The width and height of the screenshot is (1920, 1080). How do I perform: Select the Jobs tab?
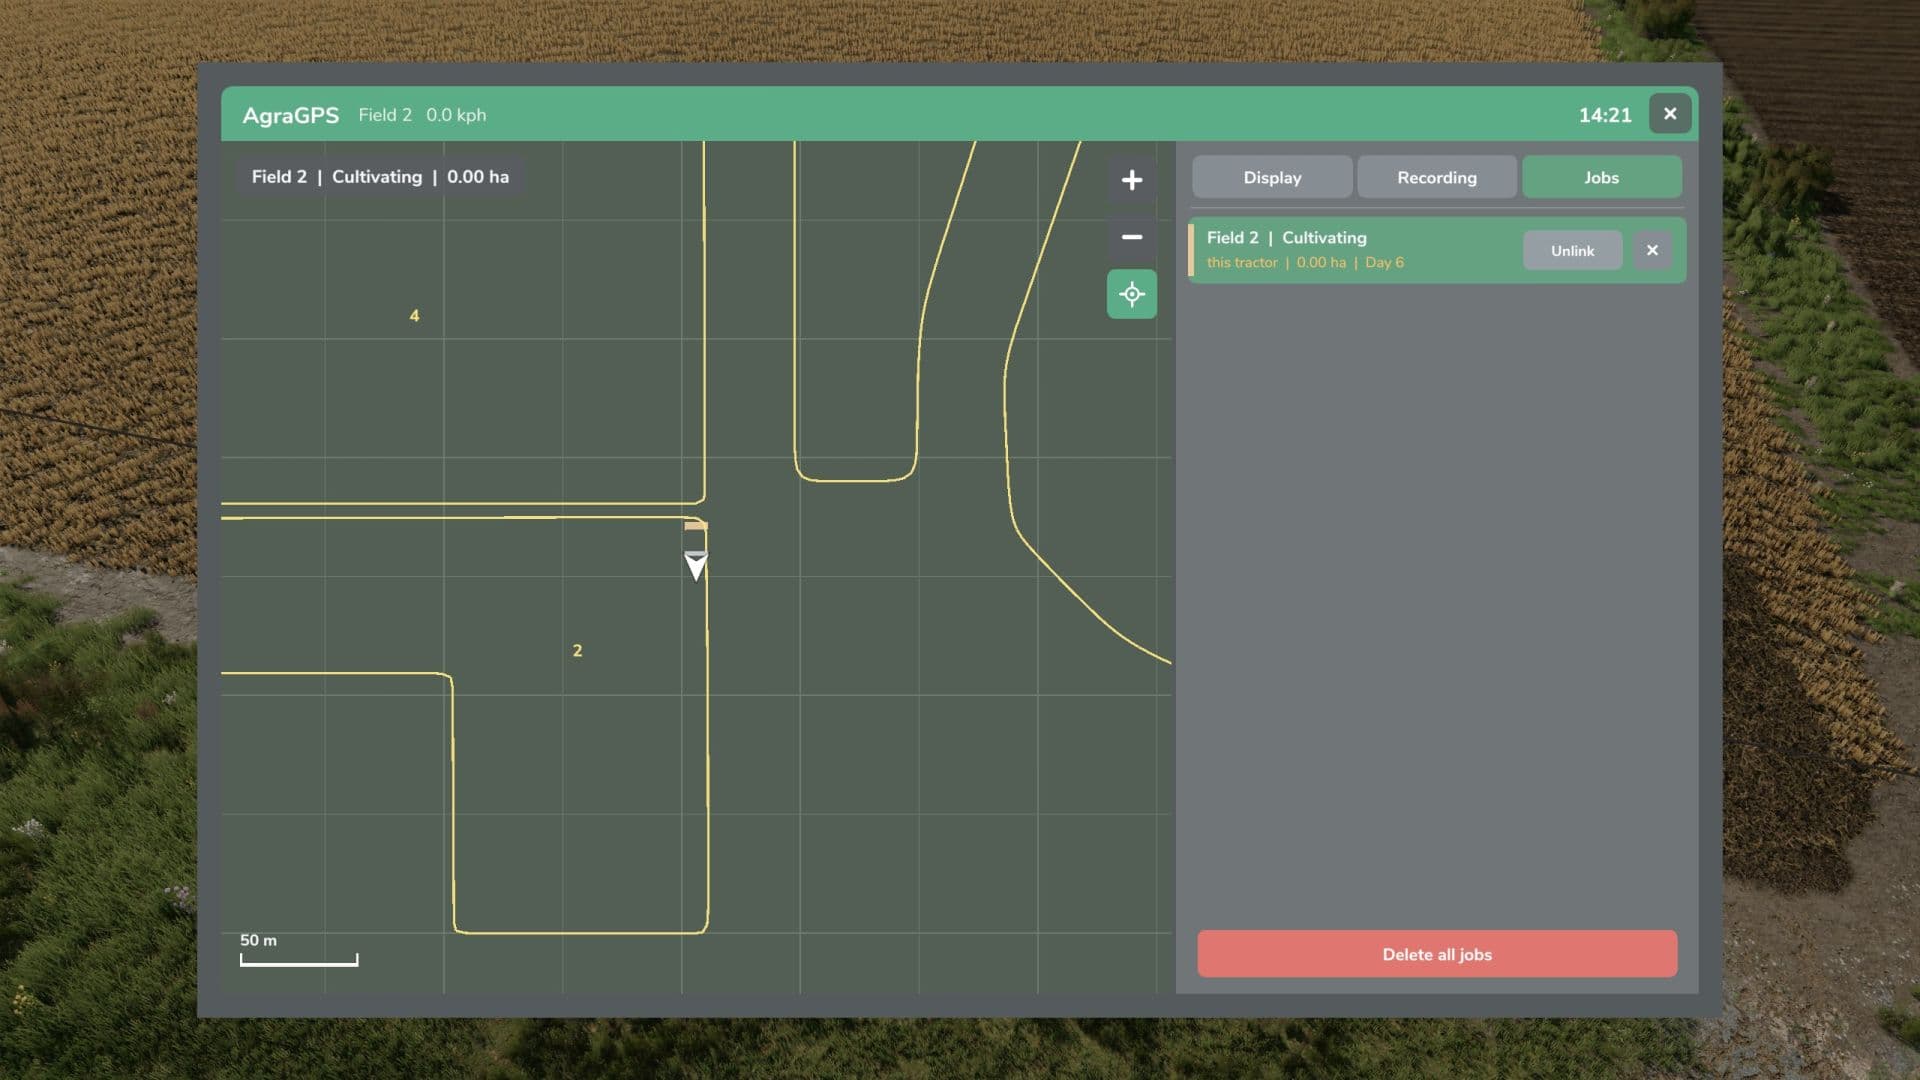[1601, 177]
